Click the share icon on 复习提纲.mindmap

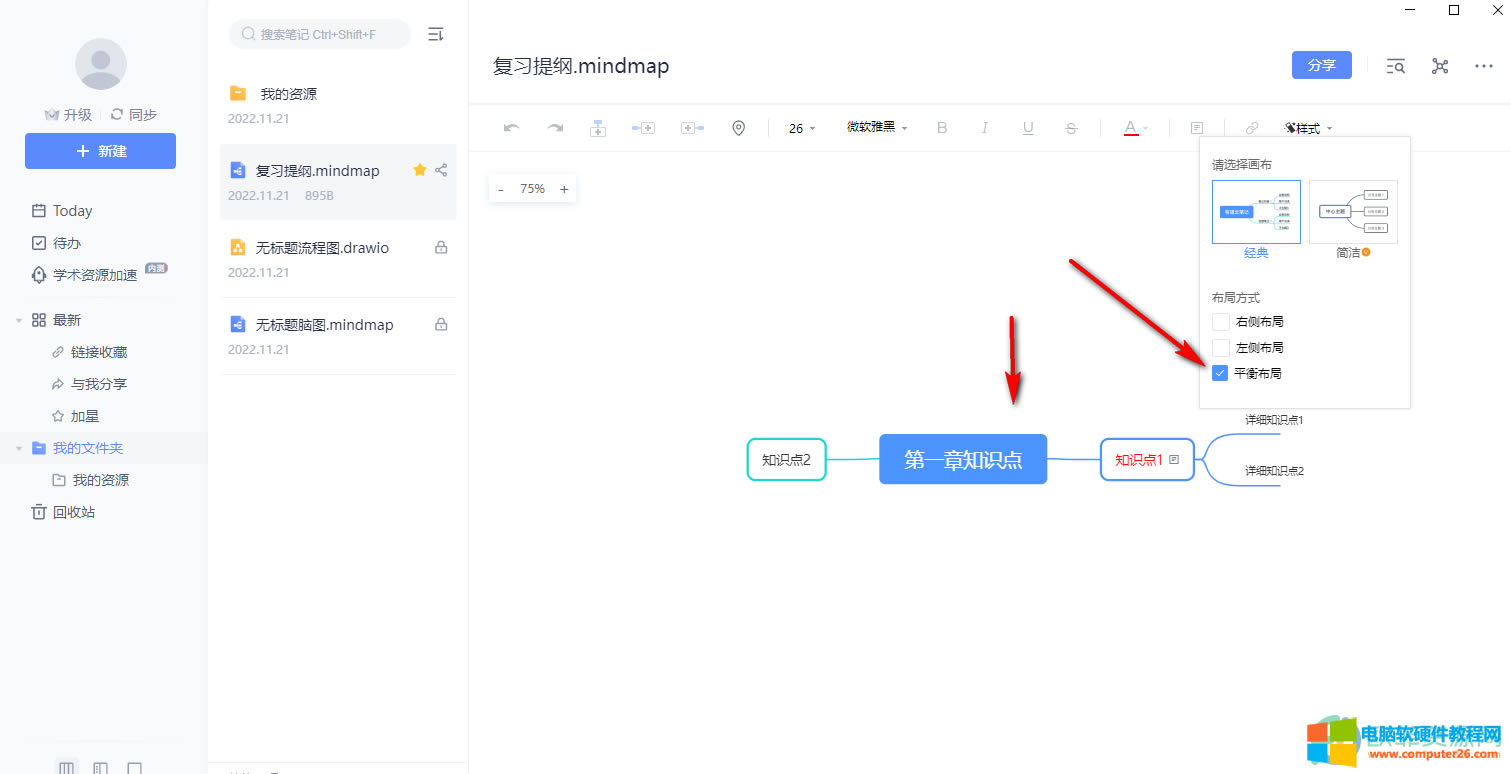tap(441, 170)
